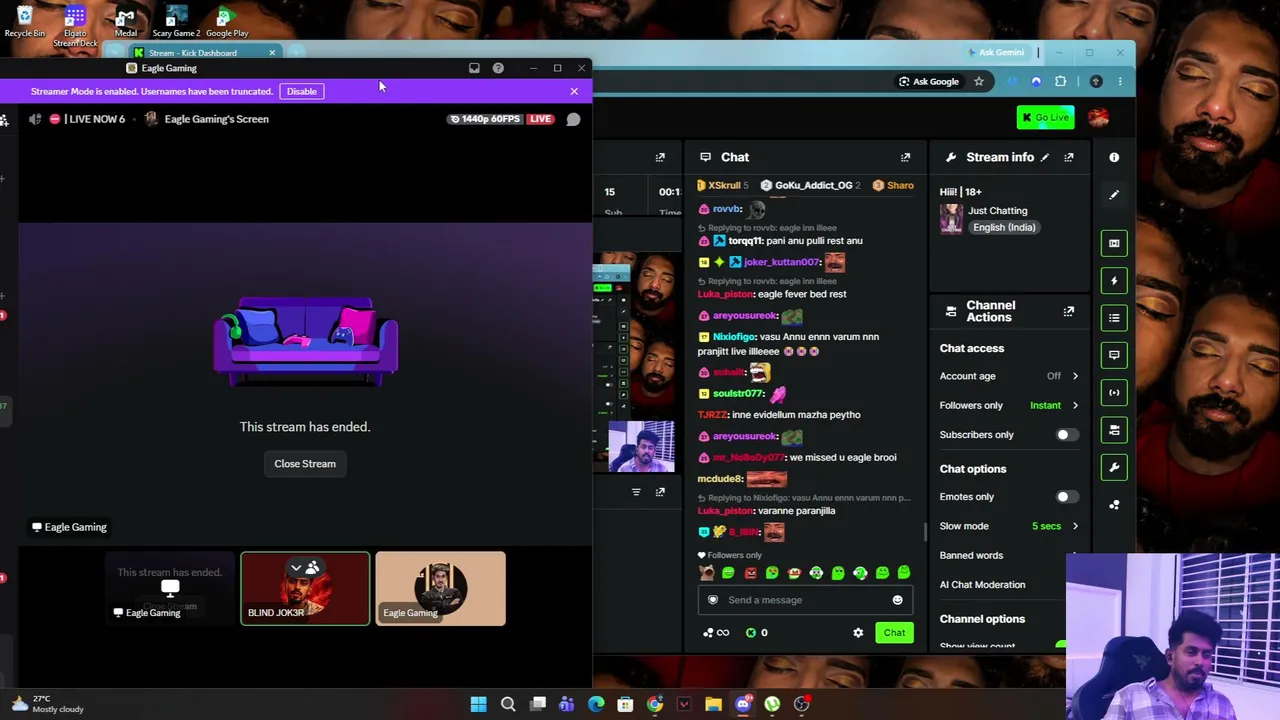Click the Ask Google button in Chrome

[x=929, y=82]
